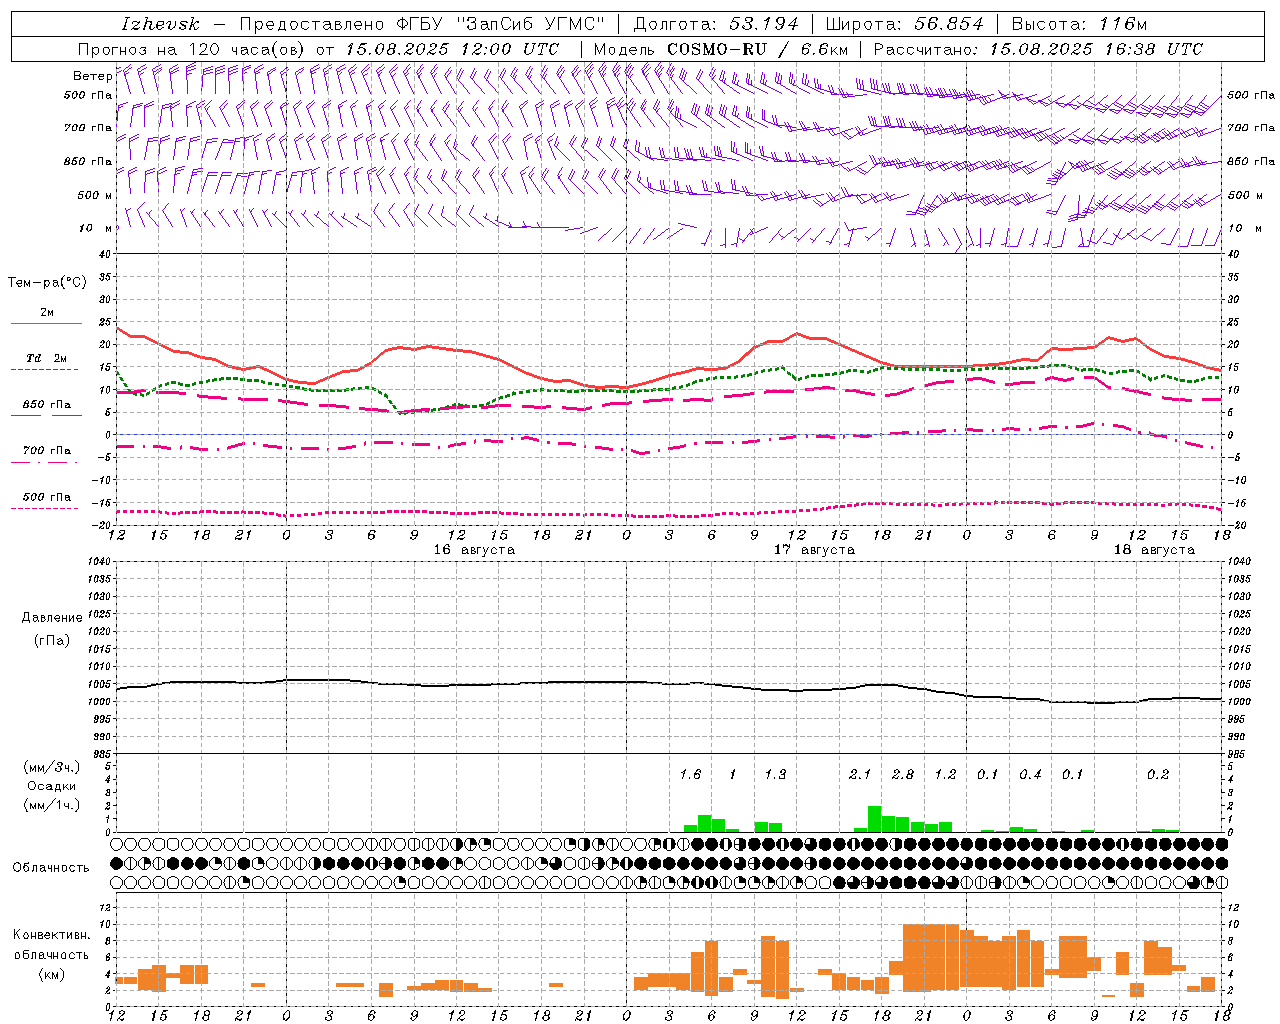Click the '(мм/3ч.)' precipitation unit label
Screen dimensions: 1280x1024
52,767
